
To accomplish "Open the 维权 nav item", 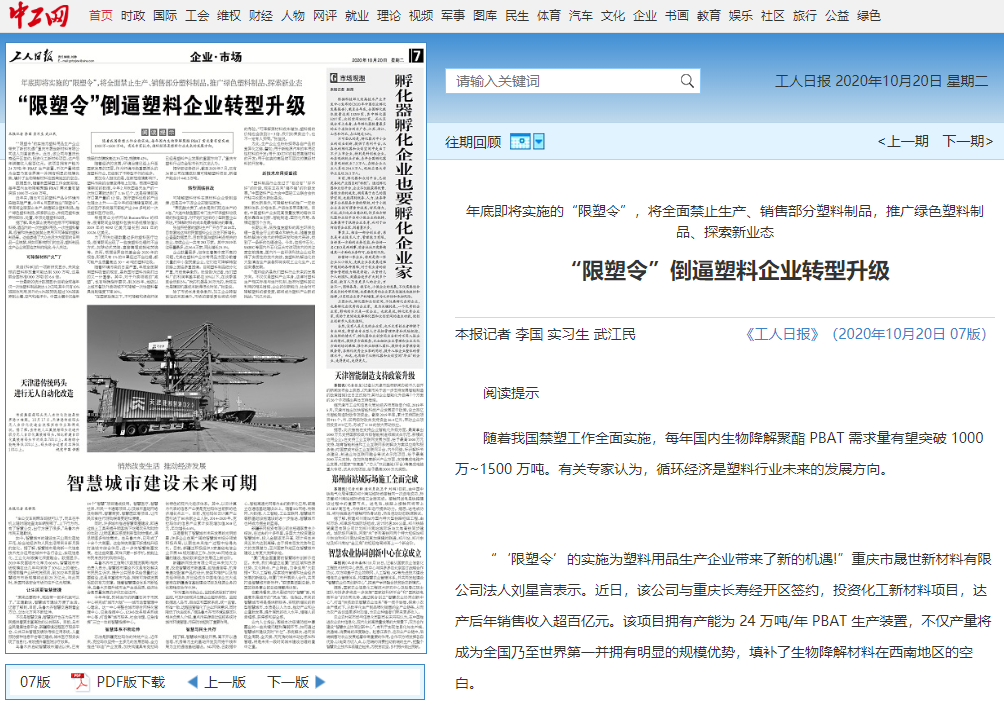I will click(x=229, y=15).
